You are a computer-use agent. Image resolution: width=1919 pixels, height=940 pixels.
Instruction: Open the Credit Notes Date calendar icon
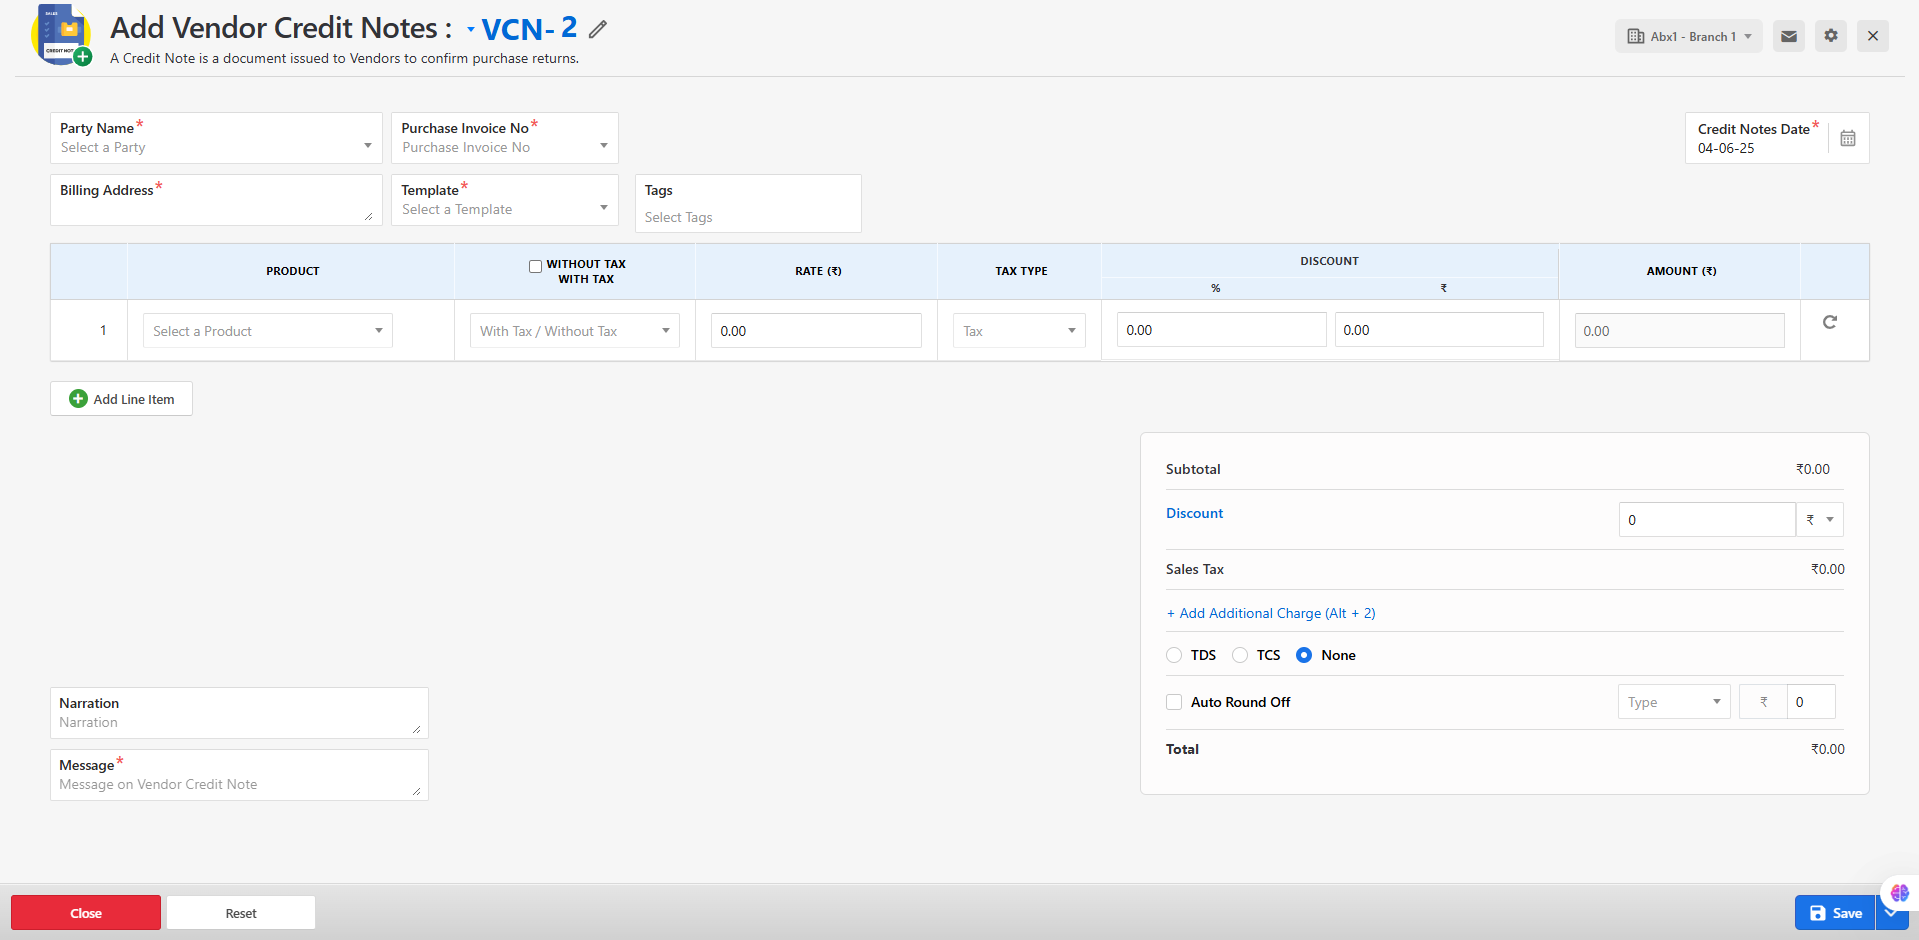pyautogui.click(x=1848, y=138)
